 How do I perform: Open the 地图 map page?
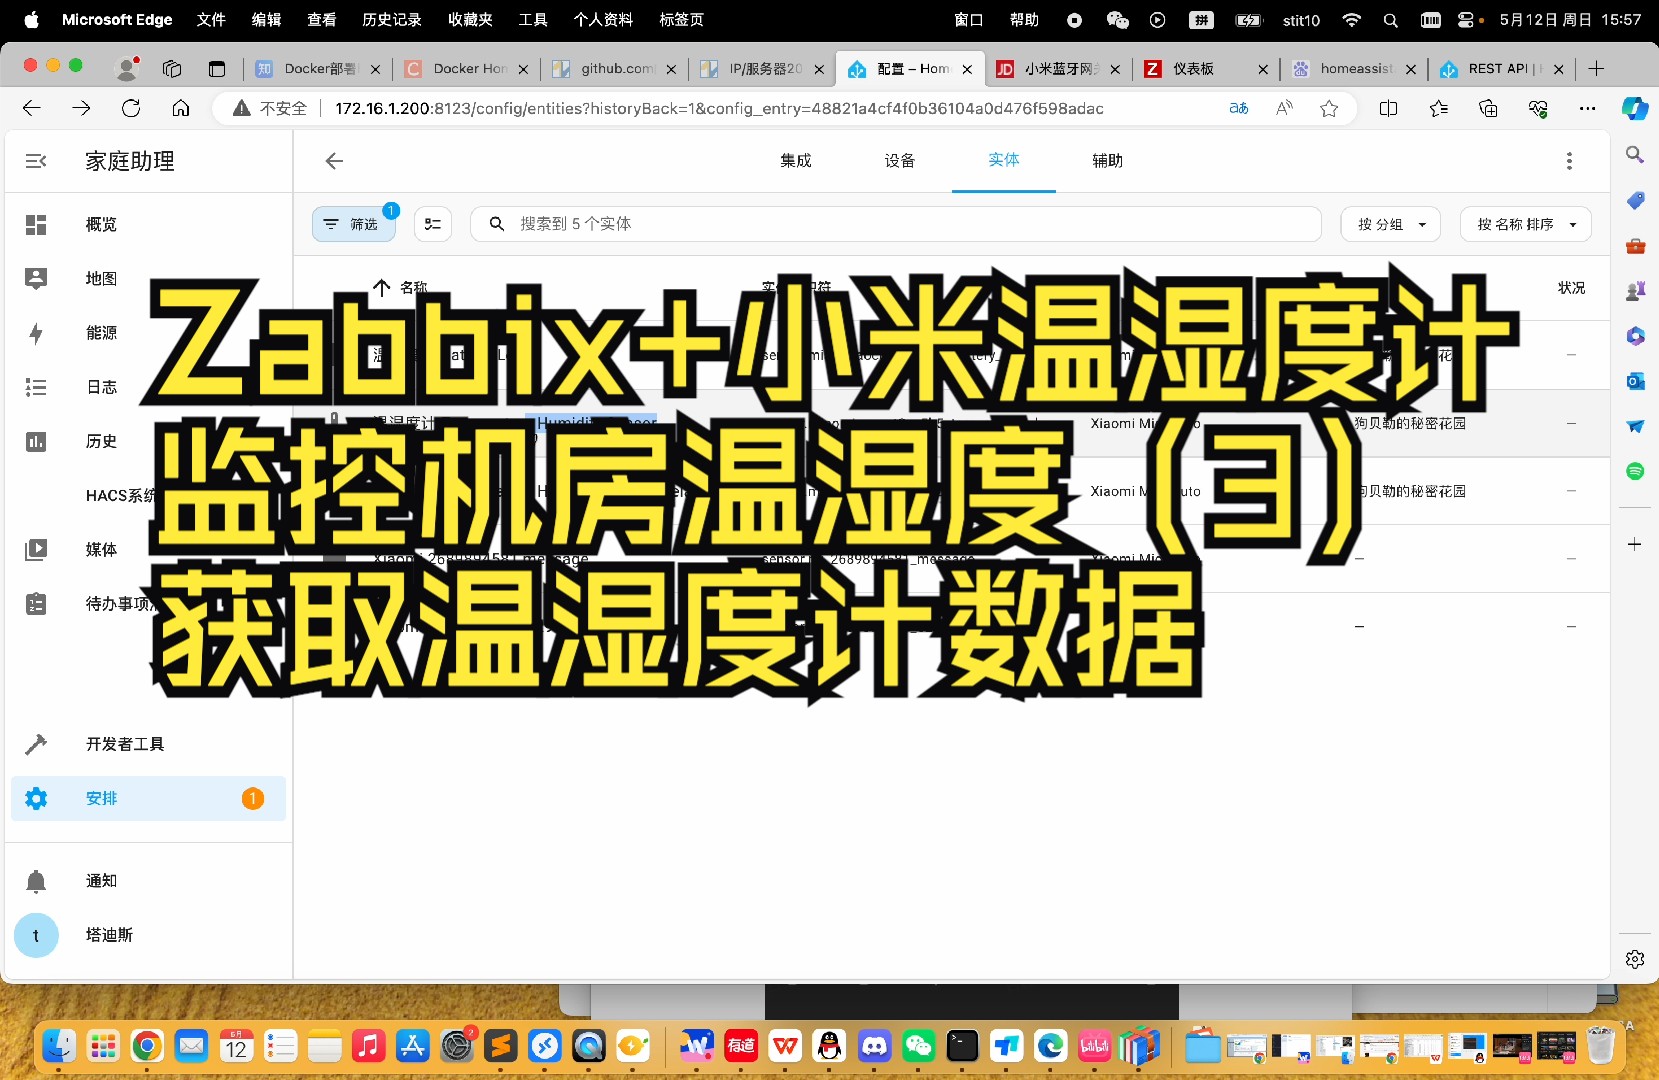148,279
